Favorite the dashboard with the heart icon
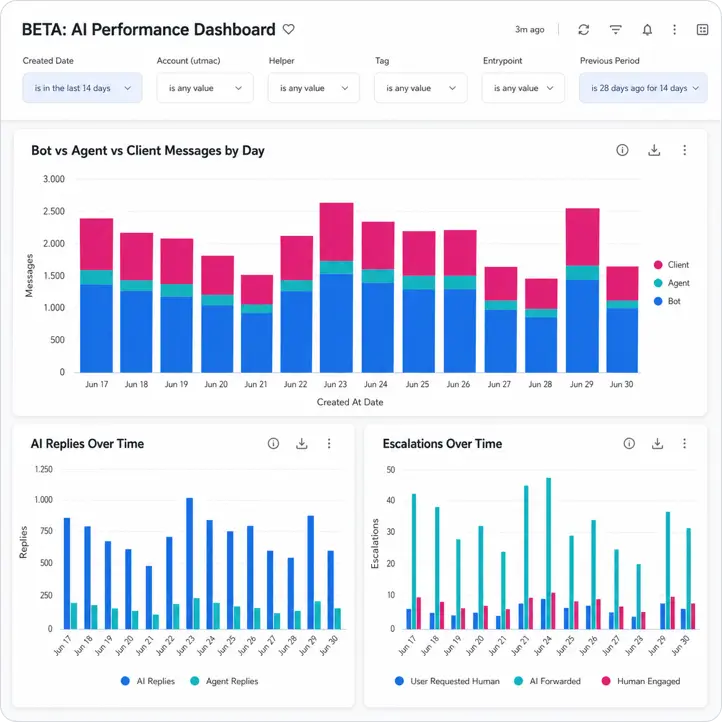Screen dimensions: 722x722 pyautogui.click(x=288, y=29)
